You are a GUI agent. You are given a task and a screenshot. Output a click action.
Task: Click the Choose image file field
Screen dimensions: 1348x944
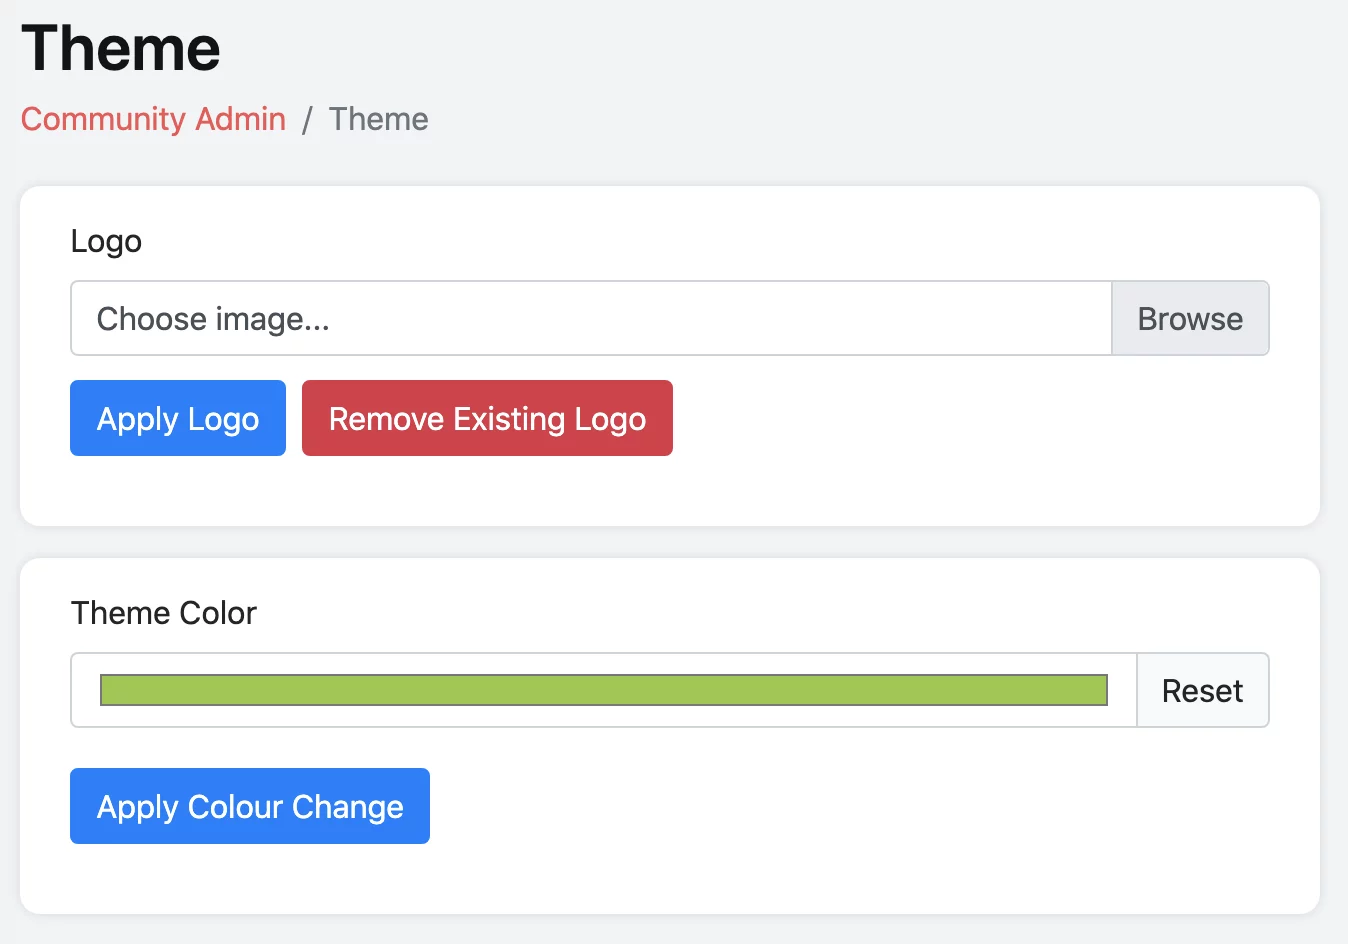tap(590, 318)
